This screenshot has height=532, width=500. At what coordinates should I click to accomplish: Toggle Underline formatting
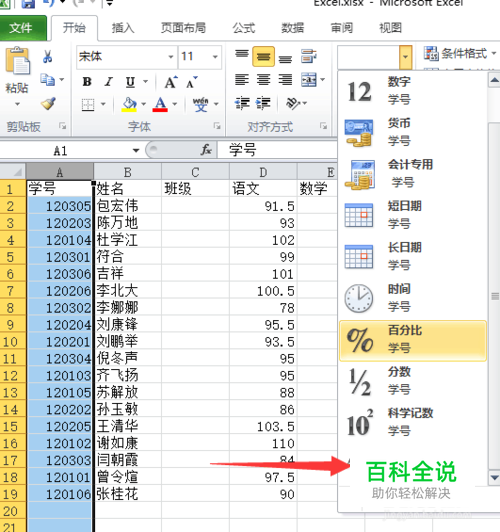[x=130, y=82]
